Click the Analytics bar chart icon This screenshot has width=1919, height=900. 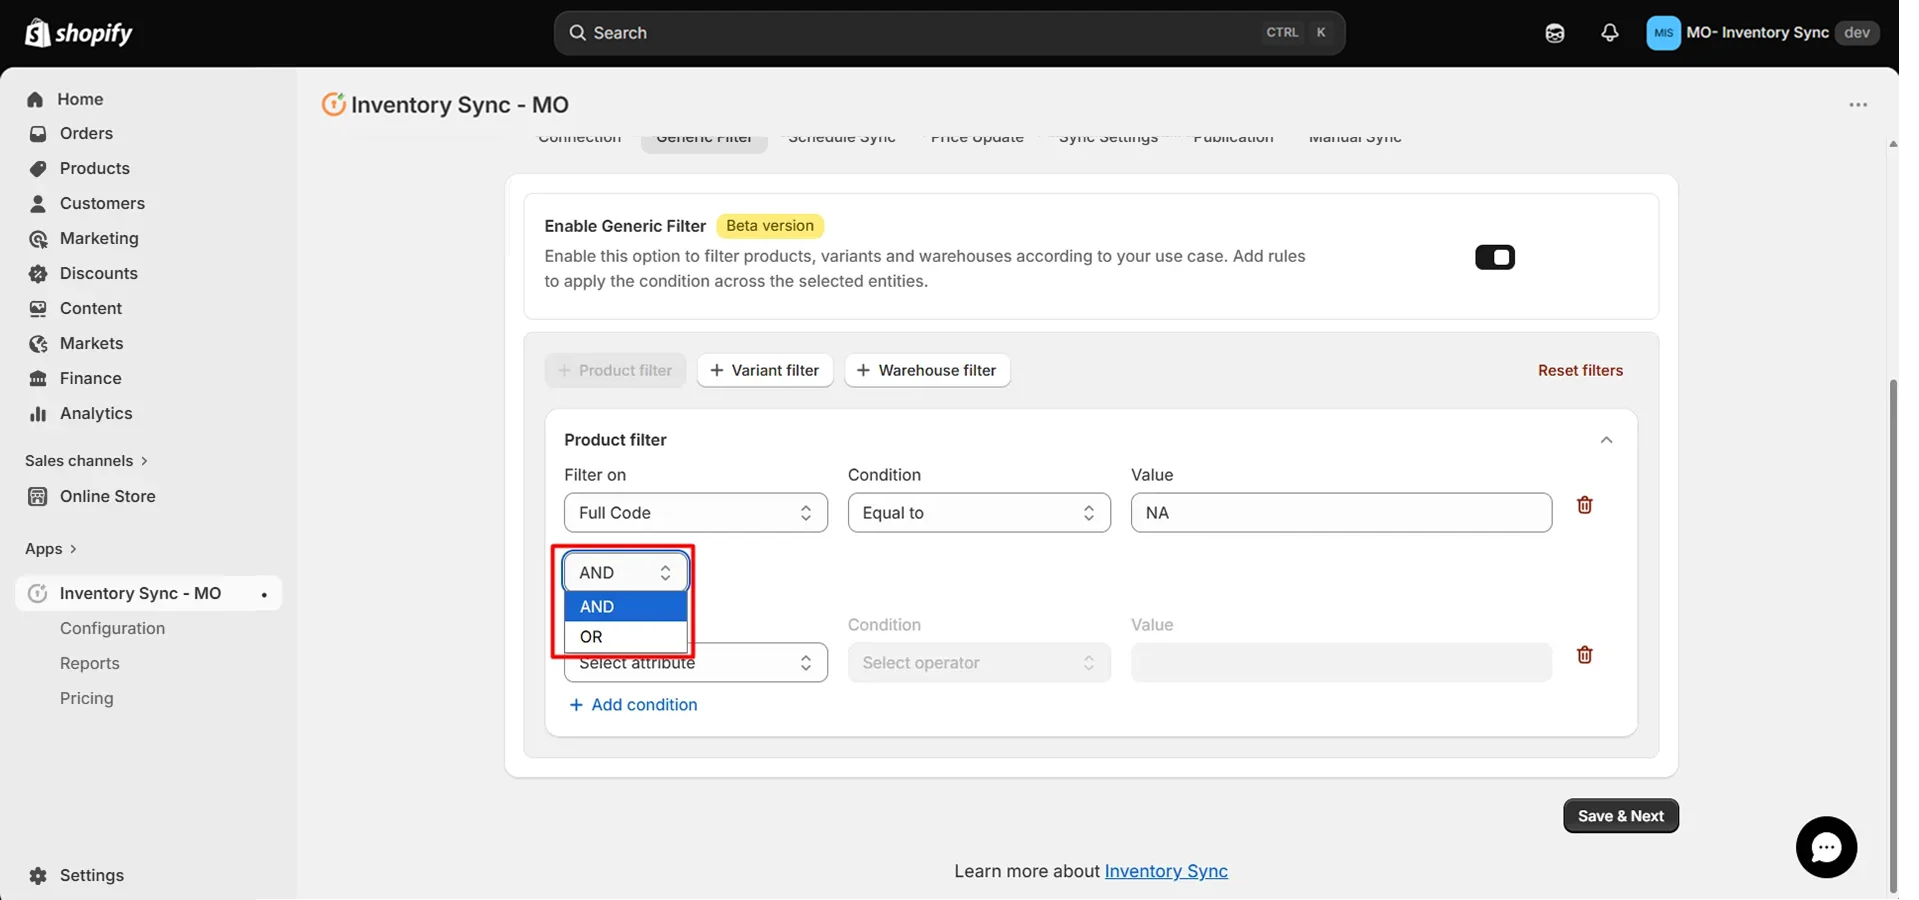click(38, 414)
